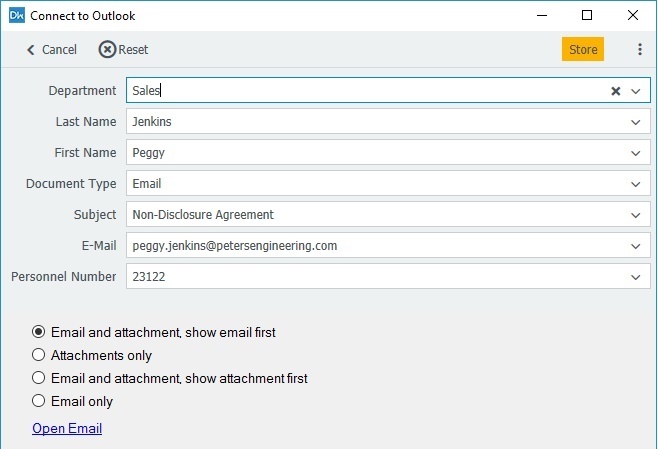The image size is (658, 449).
Task: Close the Connect to Outlook window
Action: (x=632, y=16)
